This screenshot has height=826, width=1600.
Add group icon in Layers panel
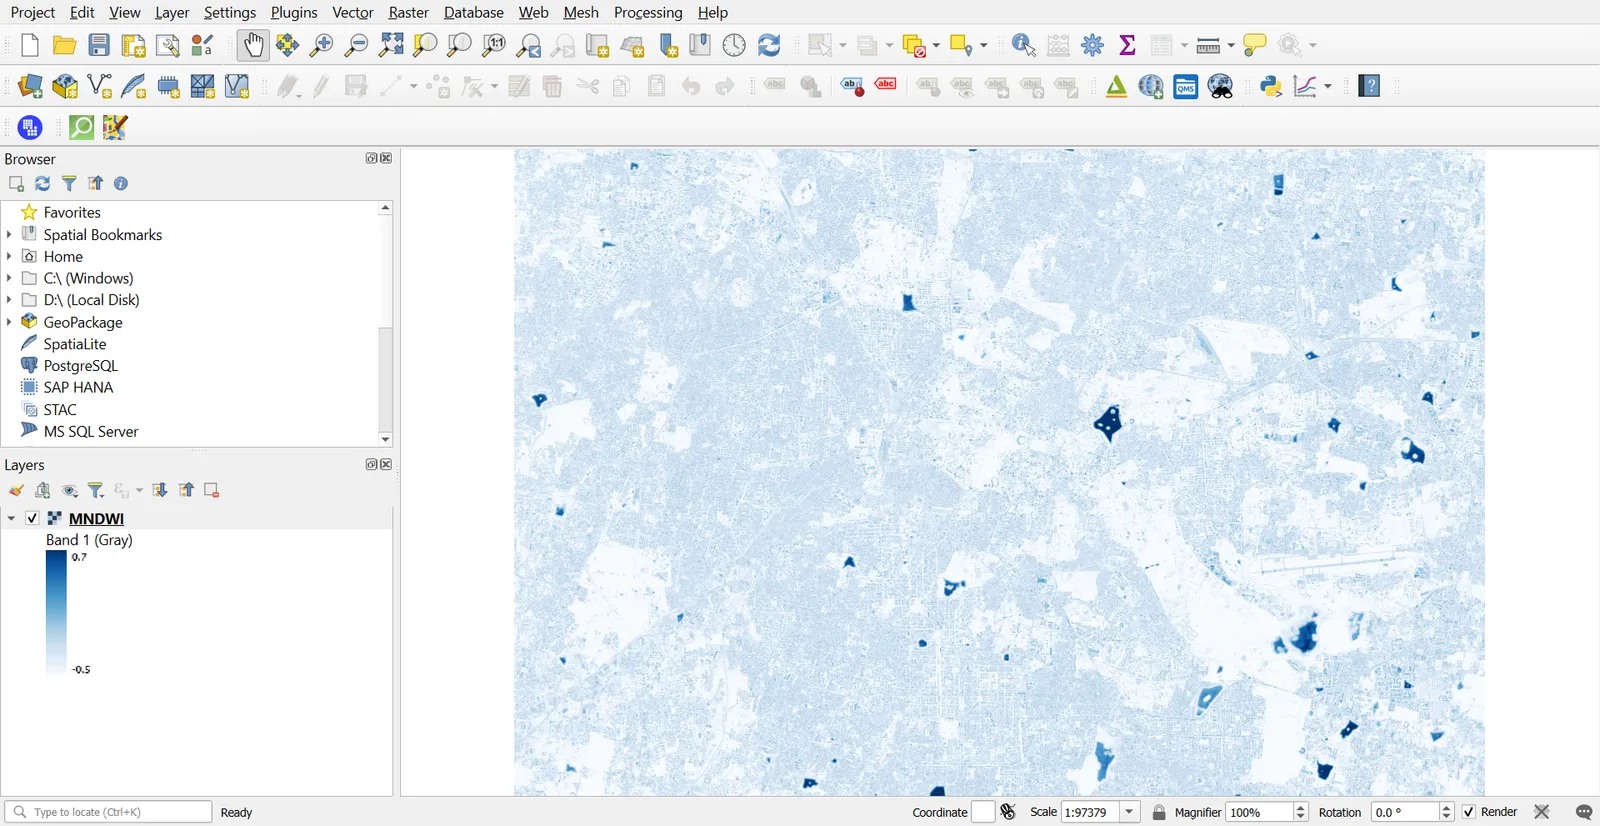click(43, 490)
